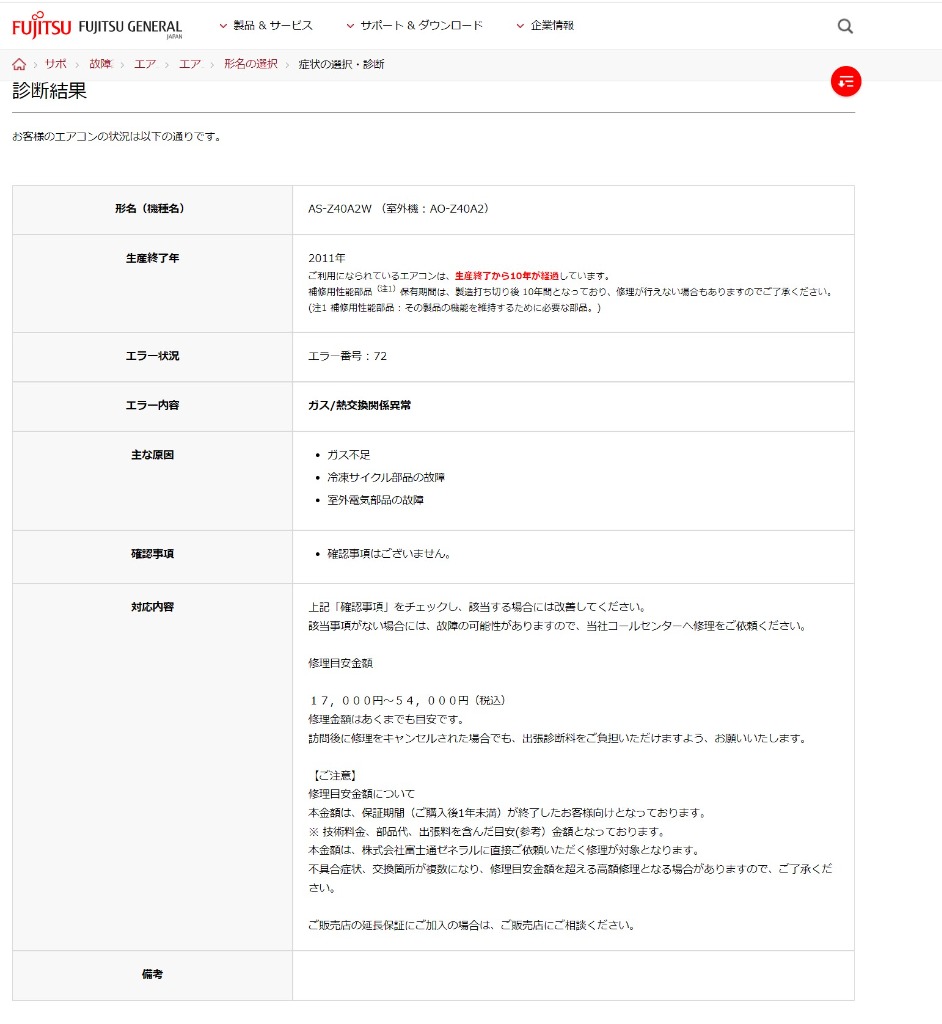Viewport: 942px width, 1024px height.
Task: Click the home icon in breadcrumb
Action: point(19,64)
